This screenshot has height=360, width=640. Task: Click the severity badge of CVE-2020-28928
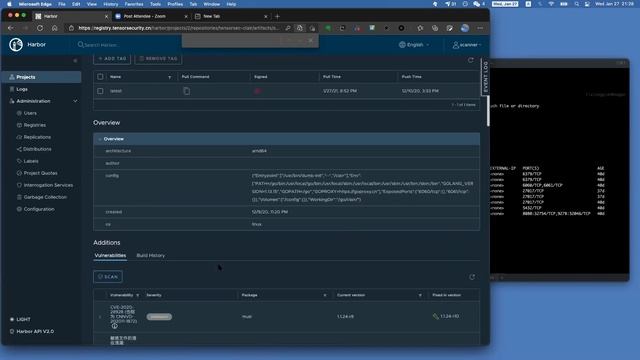[159, 317]
